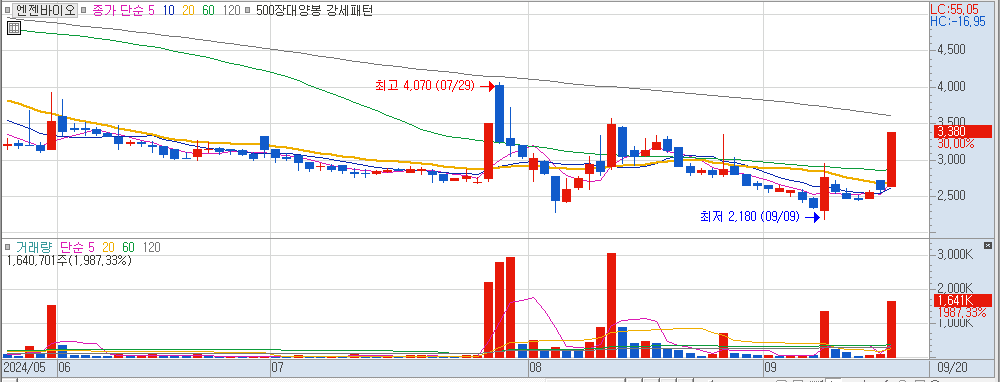This screenshot has width=1000, height=382.
Task: Select the tall blue candle at the 4,070 high
Action: [x=499, y=113]
